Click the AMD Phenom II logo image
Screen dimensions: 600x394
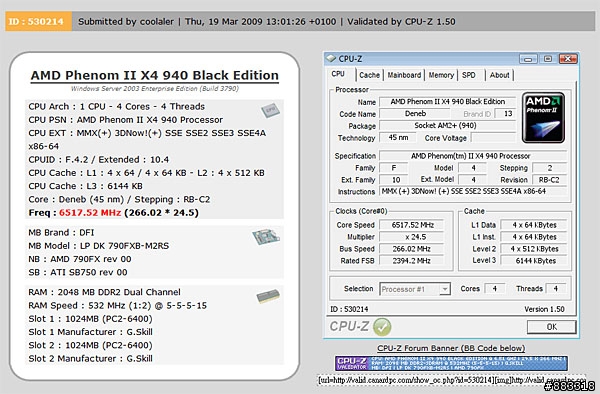click(x=543, y=118)
